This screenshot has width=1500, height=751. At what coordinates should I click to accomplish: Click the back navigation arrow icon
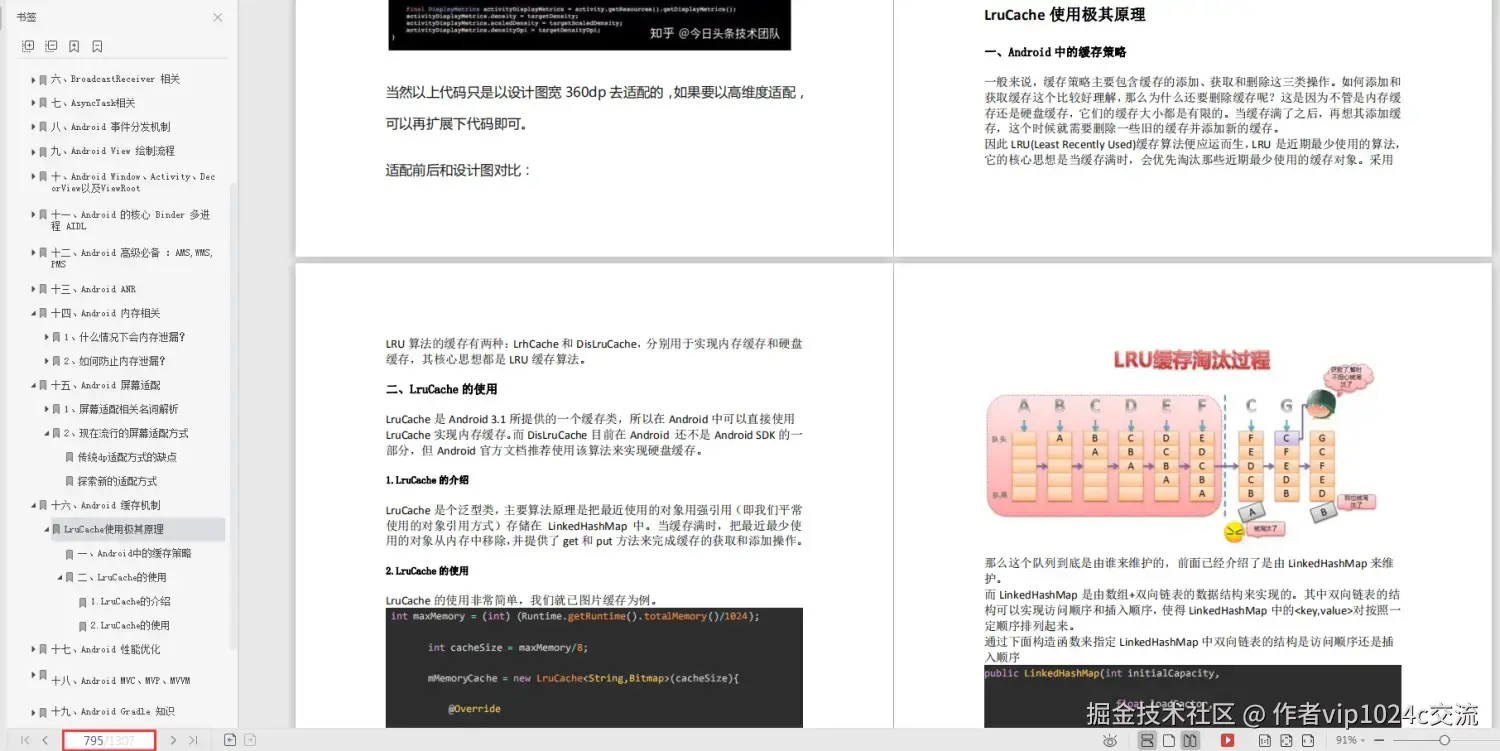click(230, 740)
